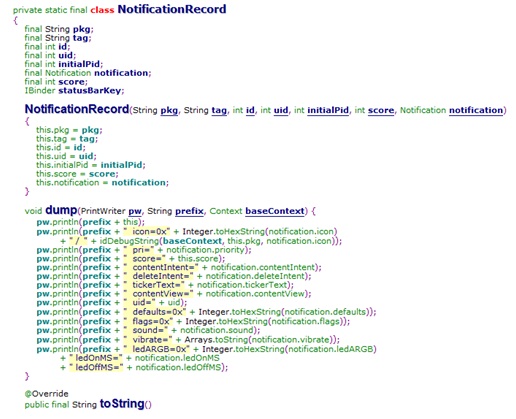This screenshot has height=419, width=516.
Task: Click the highlighted ' icon=0x' string literal
Action: [x=147, y=231]
